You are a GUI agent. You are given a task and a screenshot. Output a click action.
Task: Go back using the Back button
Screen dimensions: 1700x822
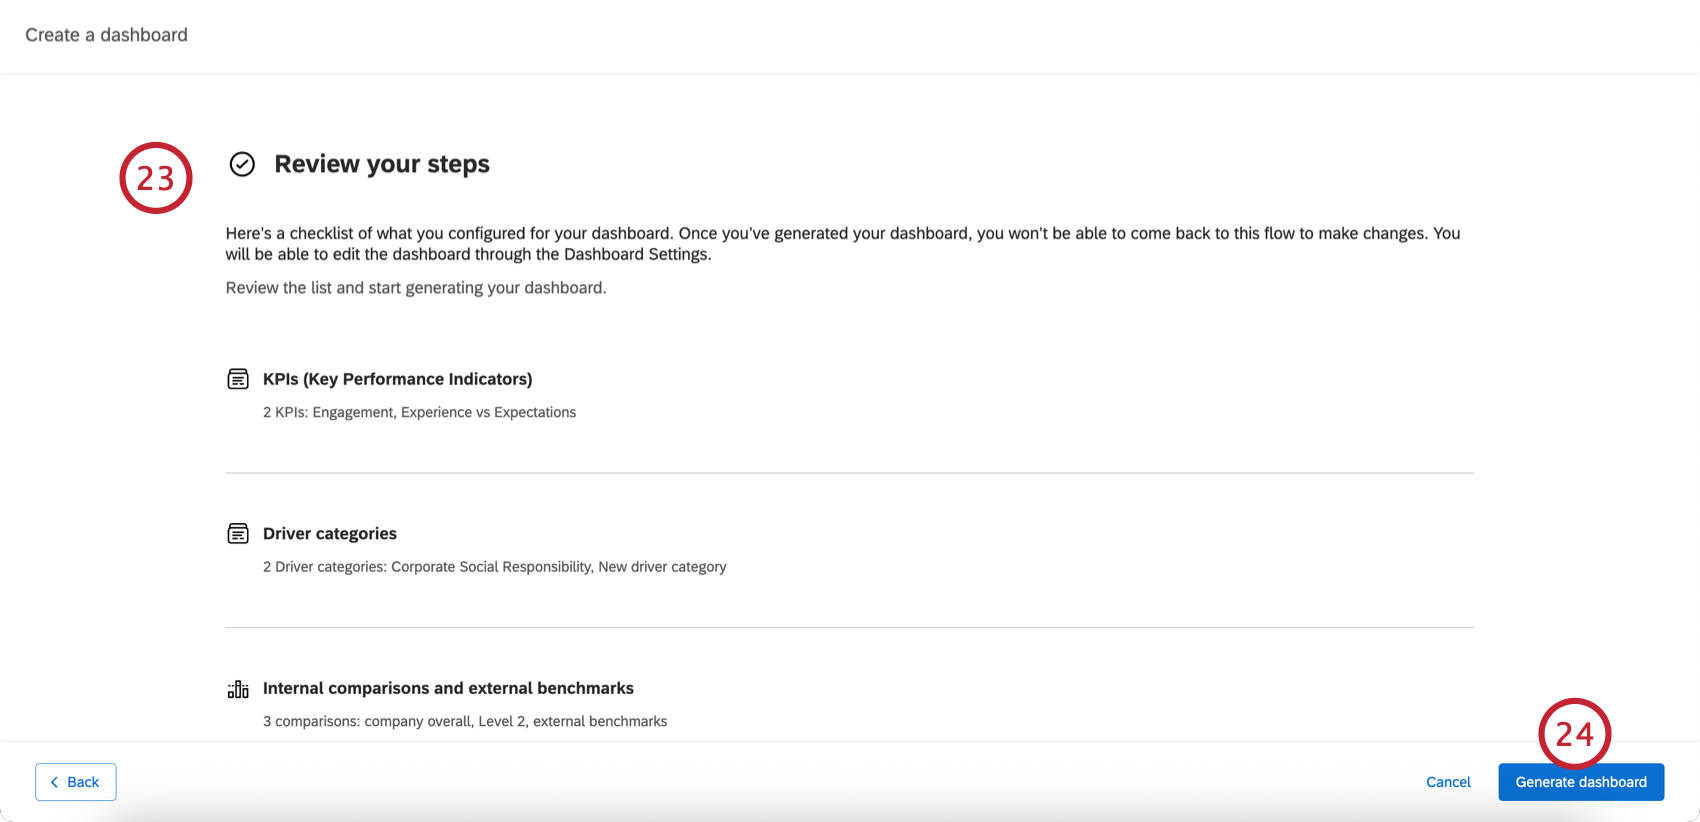75,782
